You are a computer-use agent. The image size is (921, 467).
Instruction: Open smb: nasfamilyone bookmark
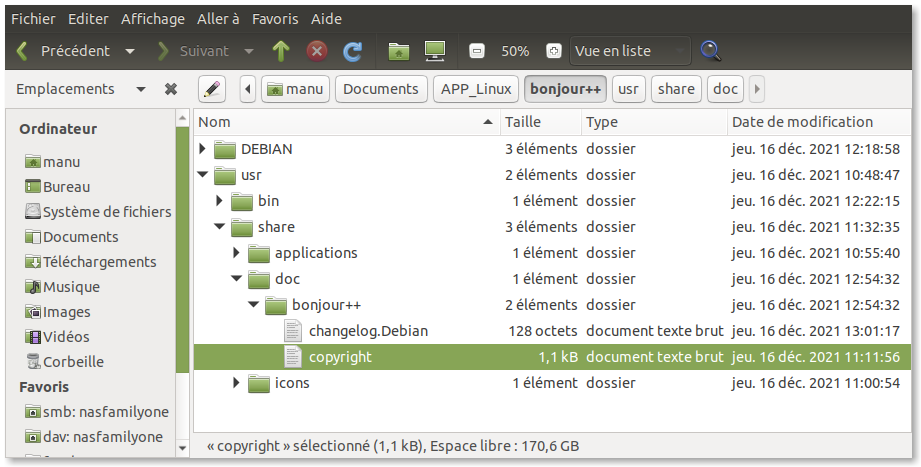(96, 412)
